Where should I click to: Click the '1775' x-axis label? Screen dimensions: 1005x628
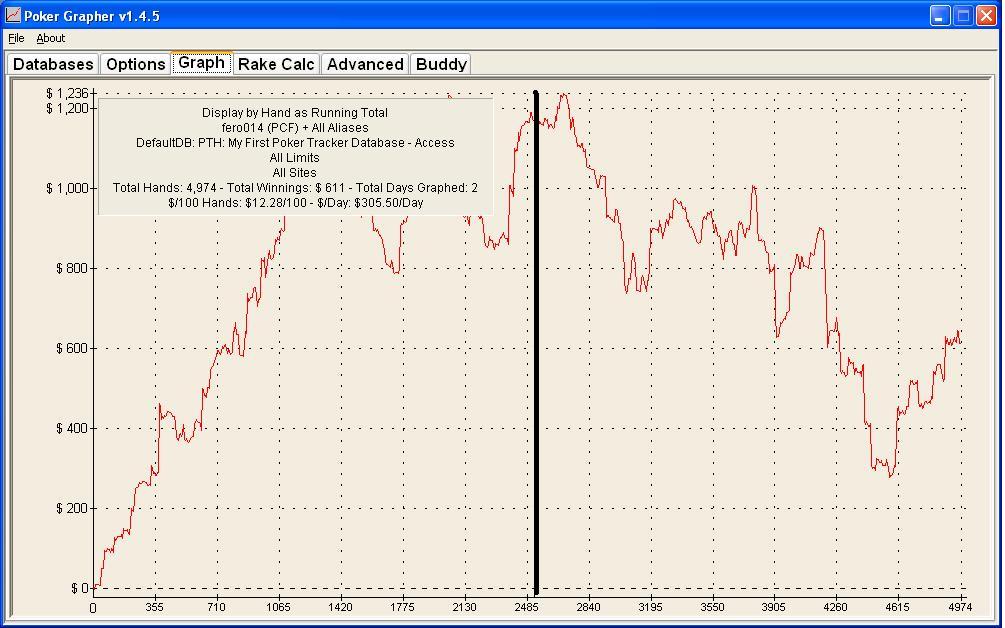click(403, 607)
